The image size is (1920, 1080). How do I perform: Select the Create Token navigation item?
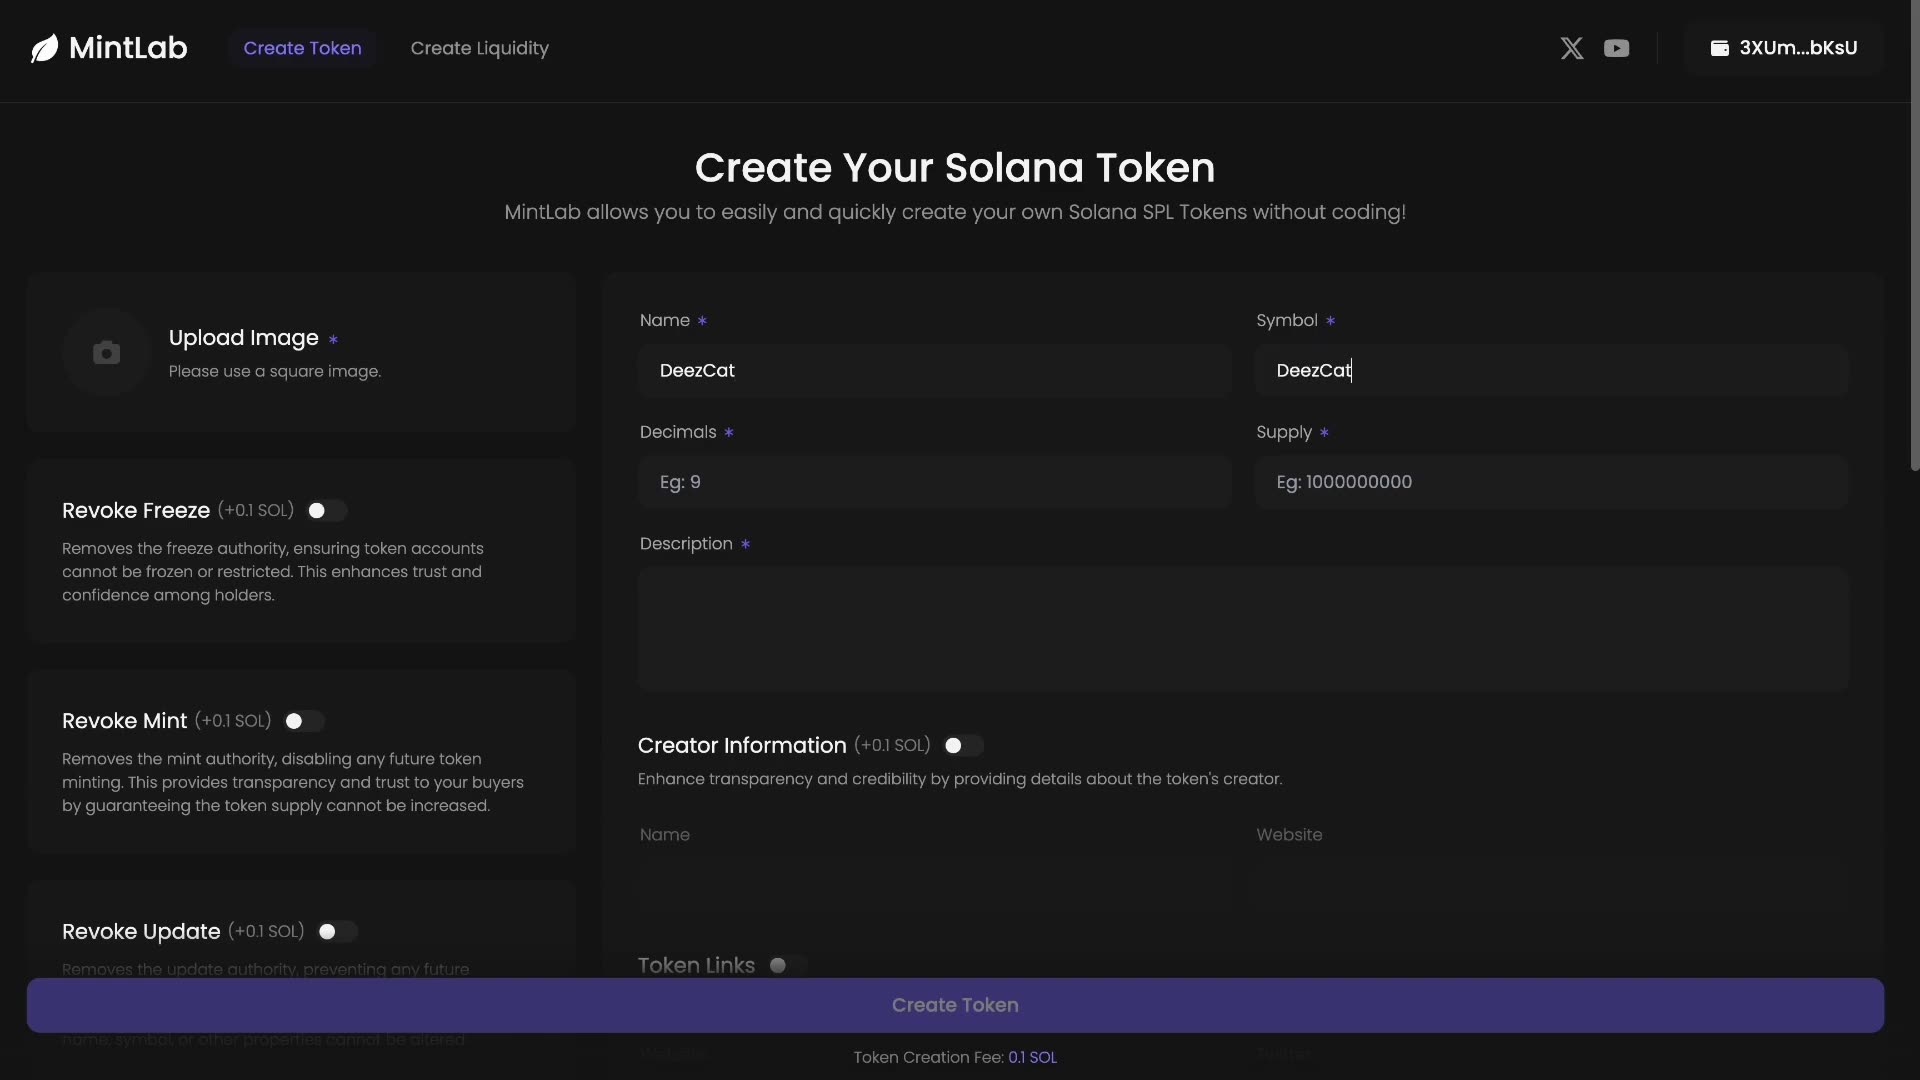pos(303,48)
